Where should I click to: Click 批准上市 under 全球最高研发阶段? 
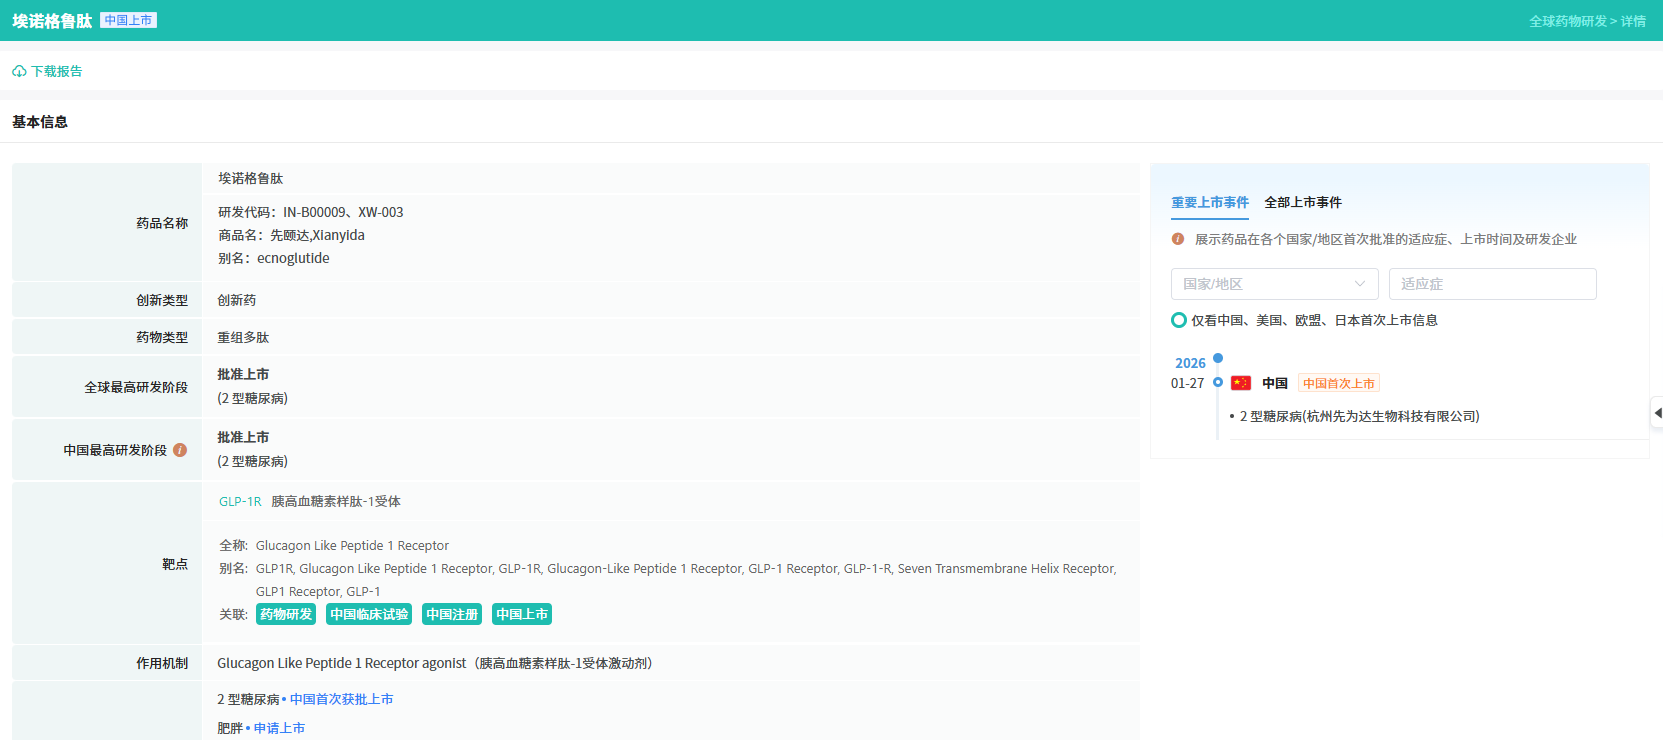[x=243, y=375]
